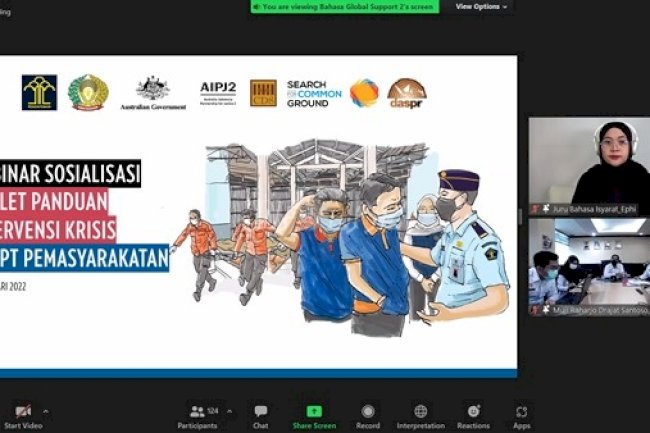
Task: Turn on camera with Start Video
Action: coord(23,413)
